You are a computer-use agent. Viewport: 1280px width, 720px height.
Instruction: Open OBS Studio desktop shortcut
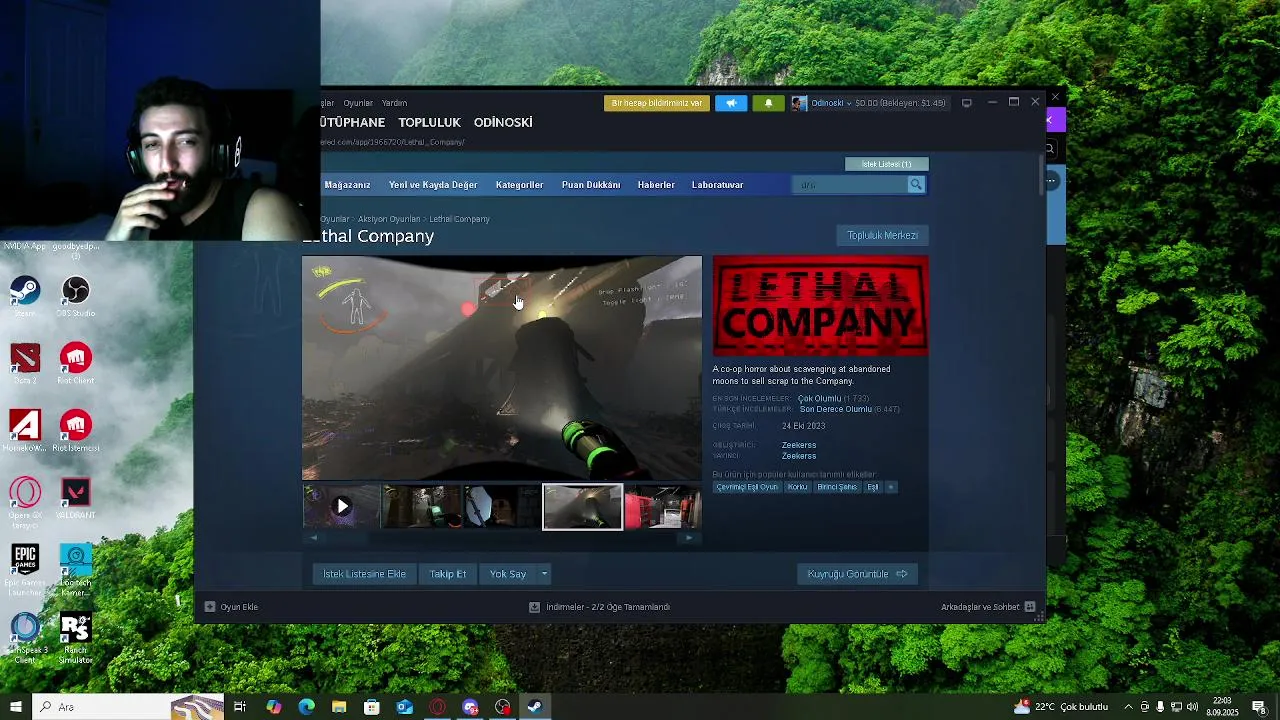[x=75, y=296]
